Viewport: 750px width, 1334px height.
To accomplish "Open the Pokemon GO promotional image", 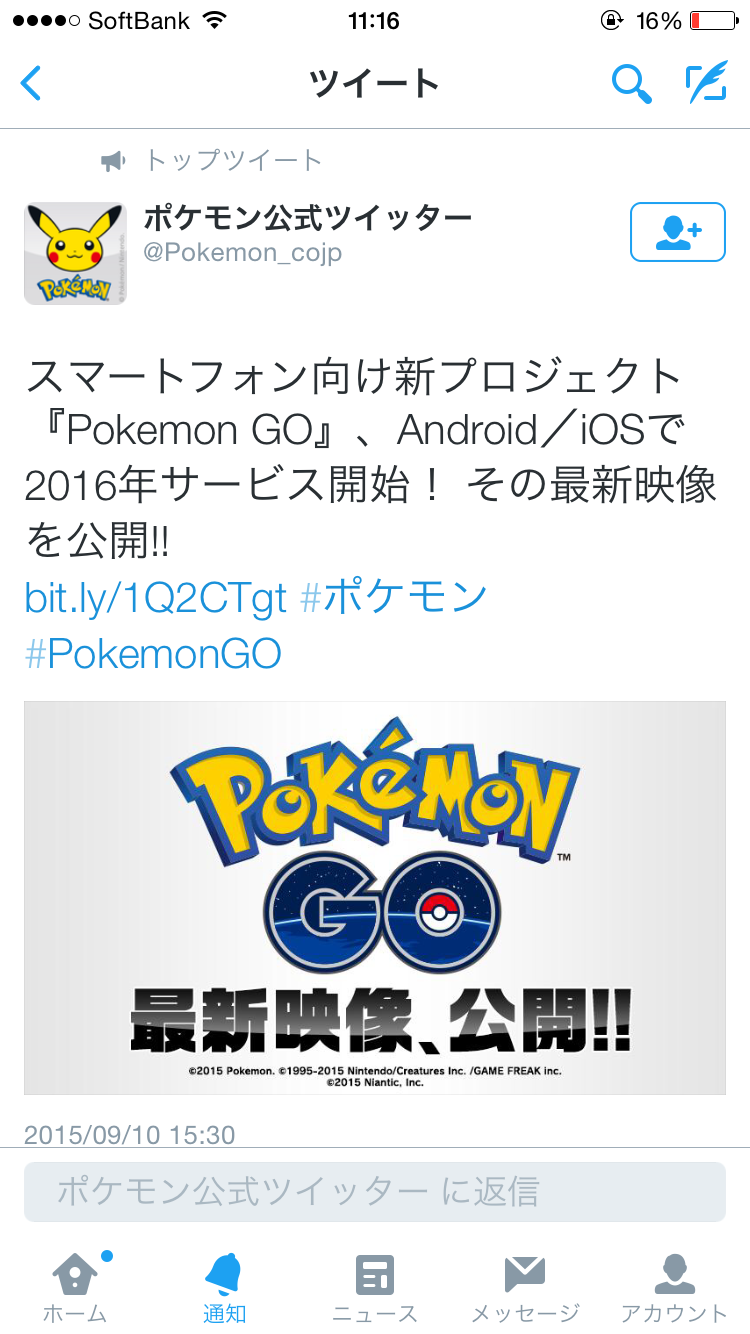I will click(375, 897).
